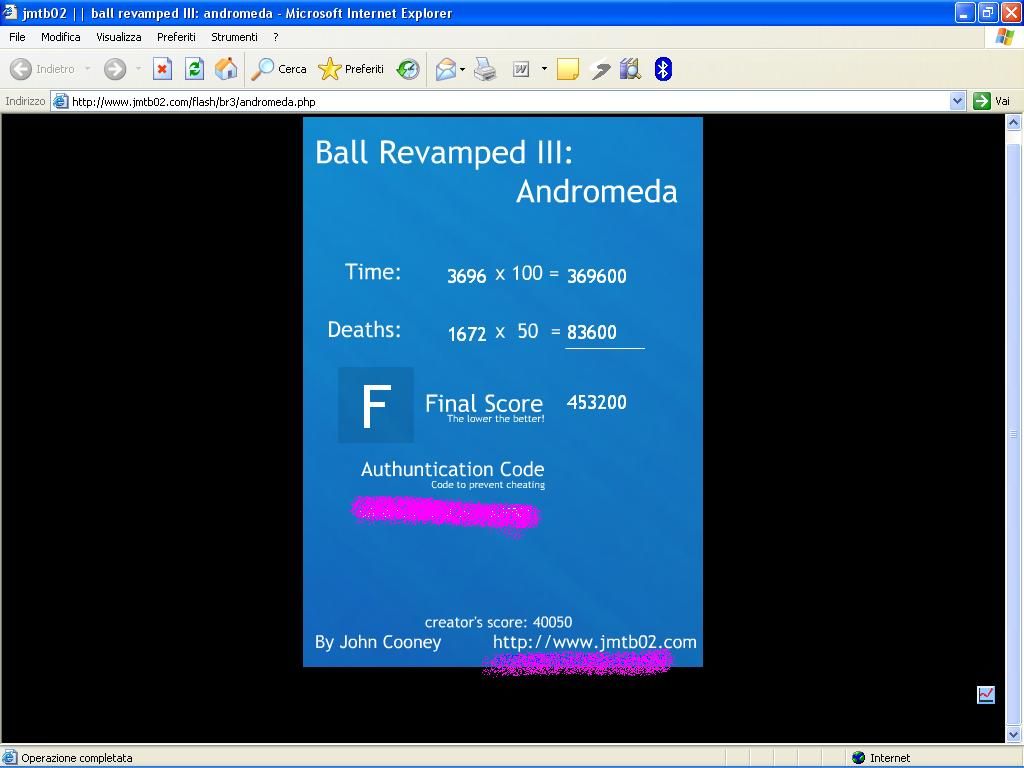Go to the home page icon
Image resolution: width=1024 pixels, height=768 pixels.
click(x=226, y=69)
